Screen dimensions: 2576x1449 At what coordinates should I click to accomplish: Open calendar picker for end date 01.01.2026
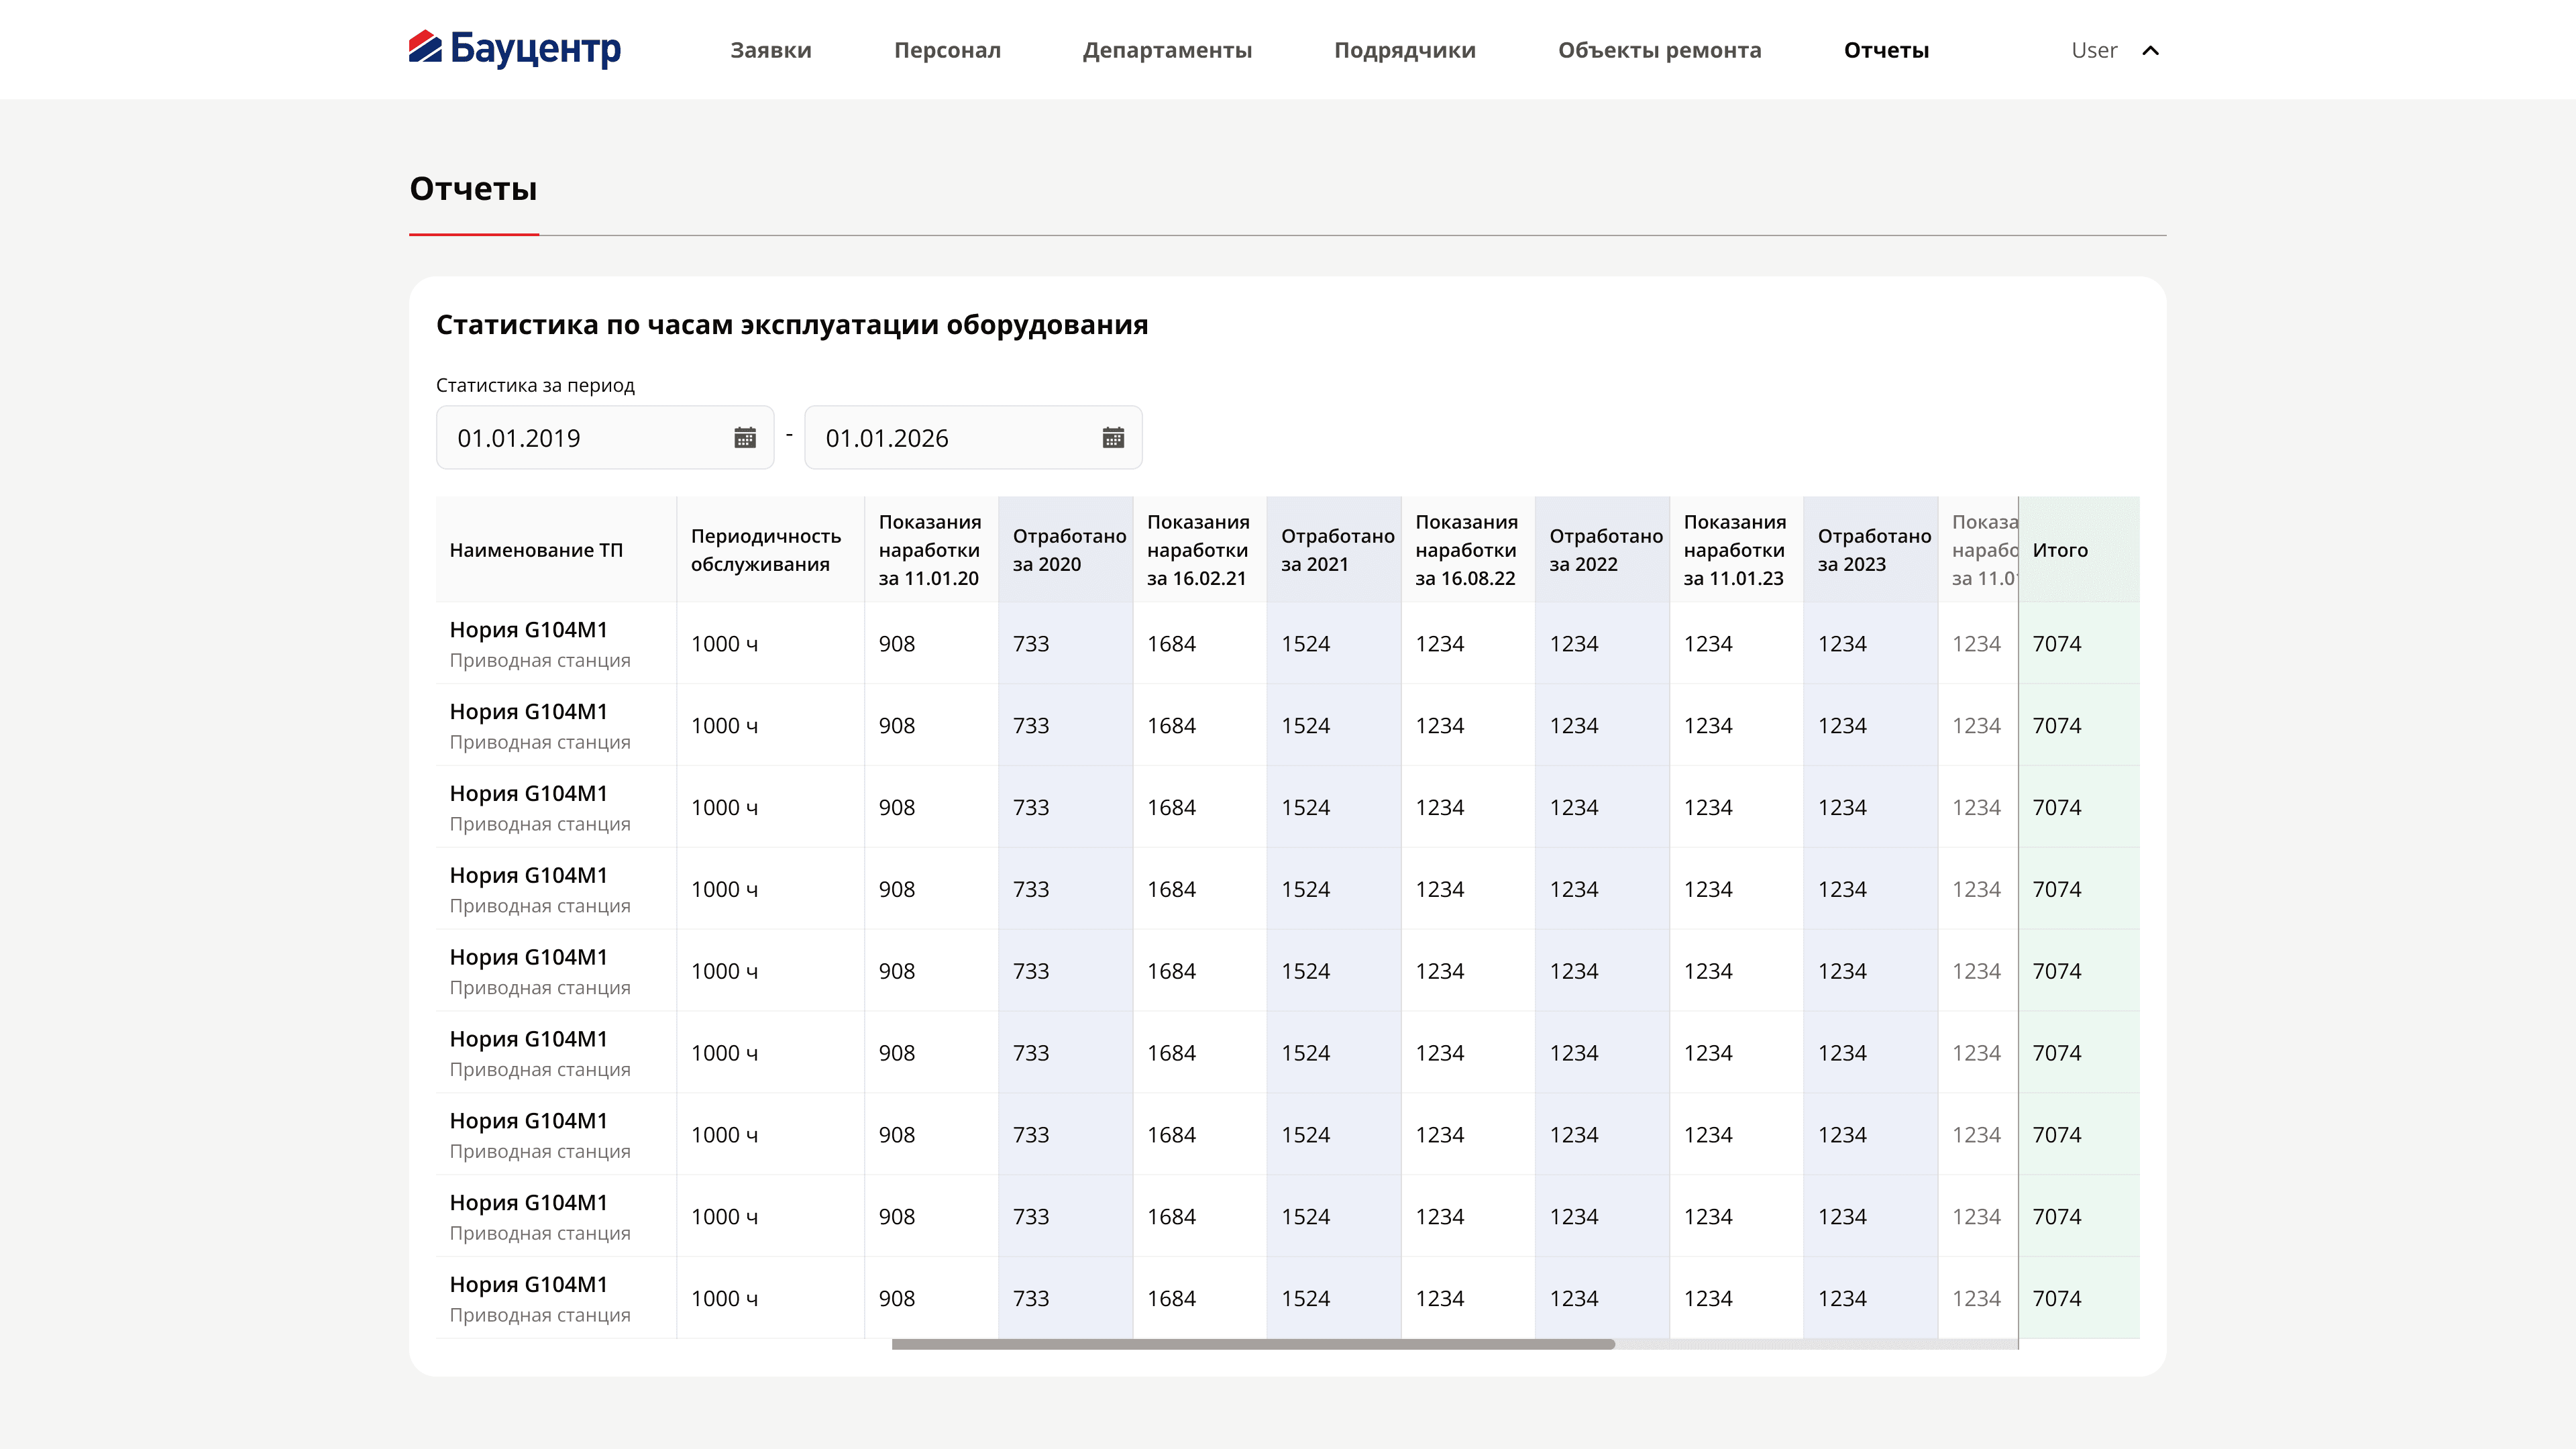[x=1113, y=438]
